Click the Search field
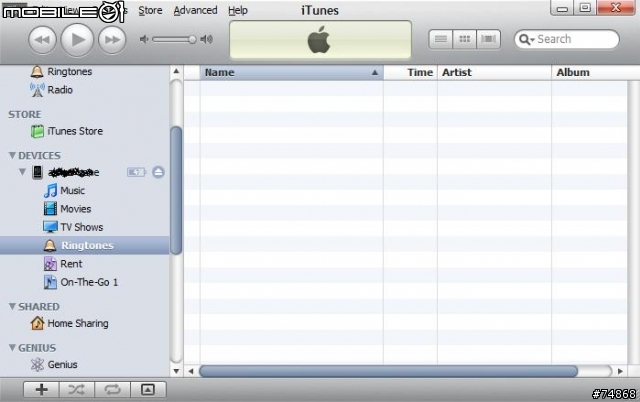Image resolution: width=640 pixels, height=402 pixels. [x=567, y=39]
